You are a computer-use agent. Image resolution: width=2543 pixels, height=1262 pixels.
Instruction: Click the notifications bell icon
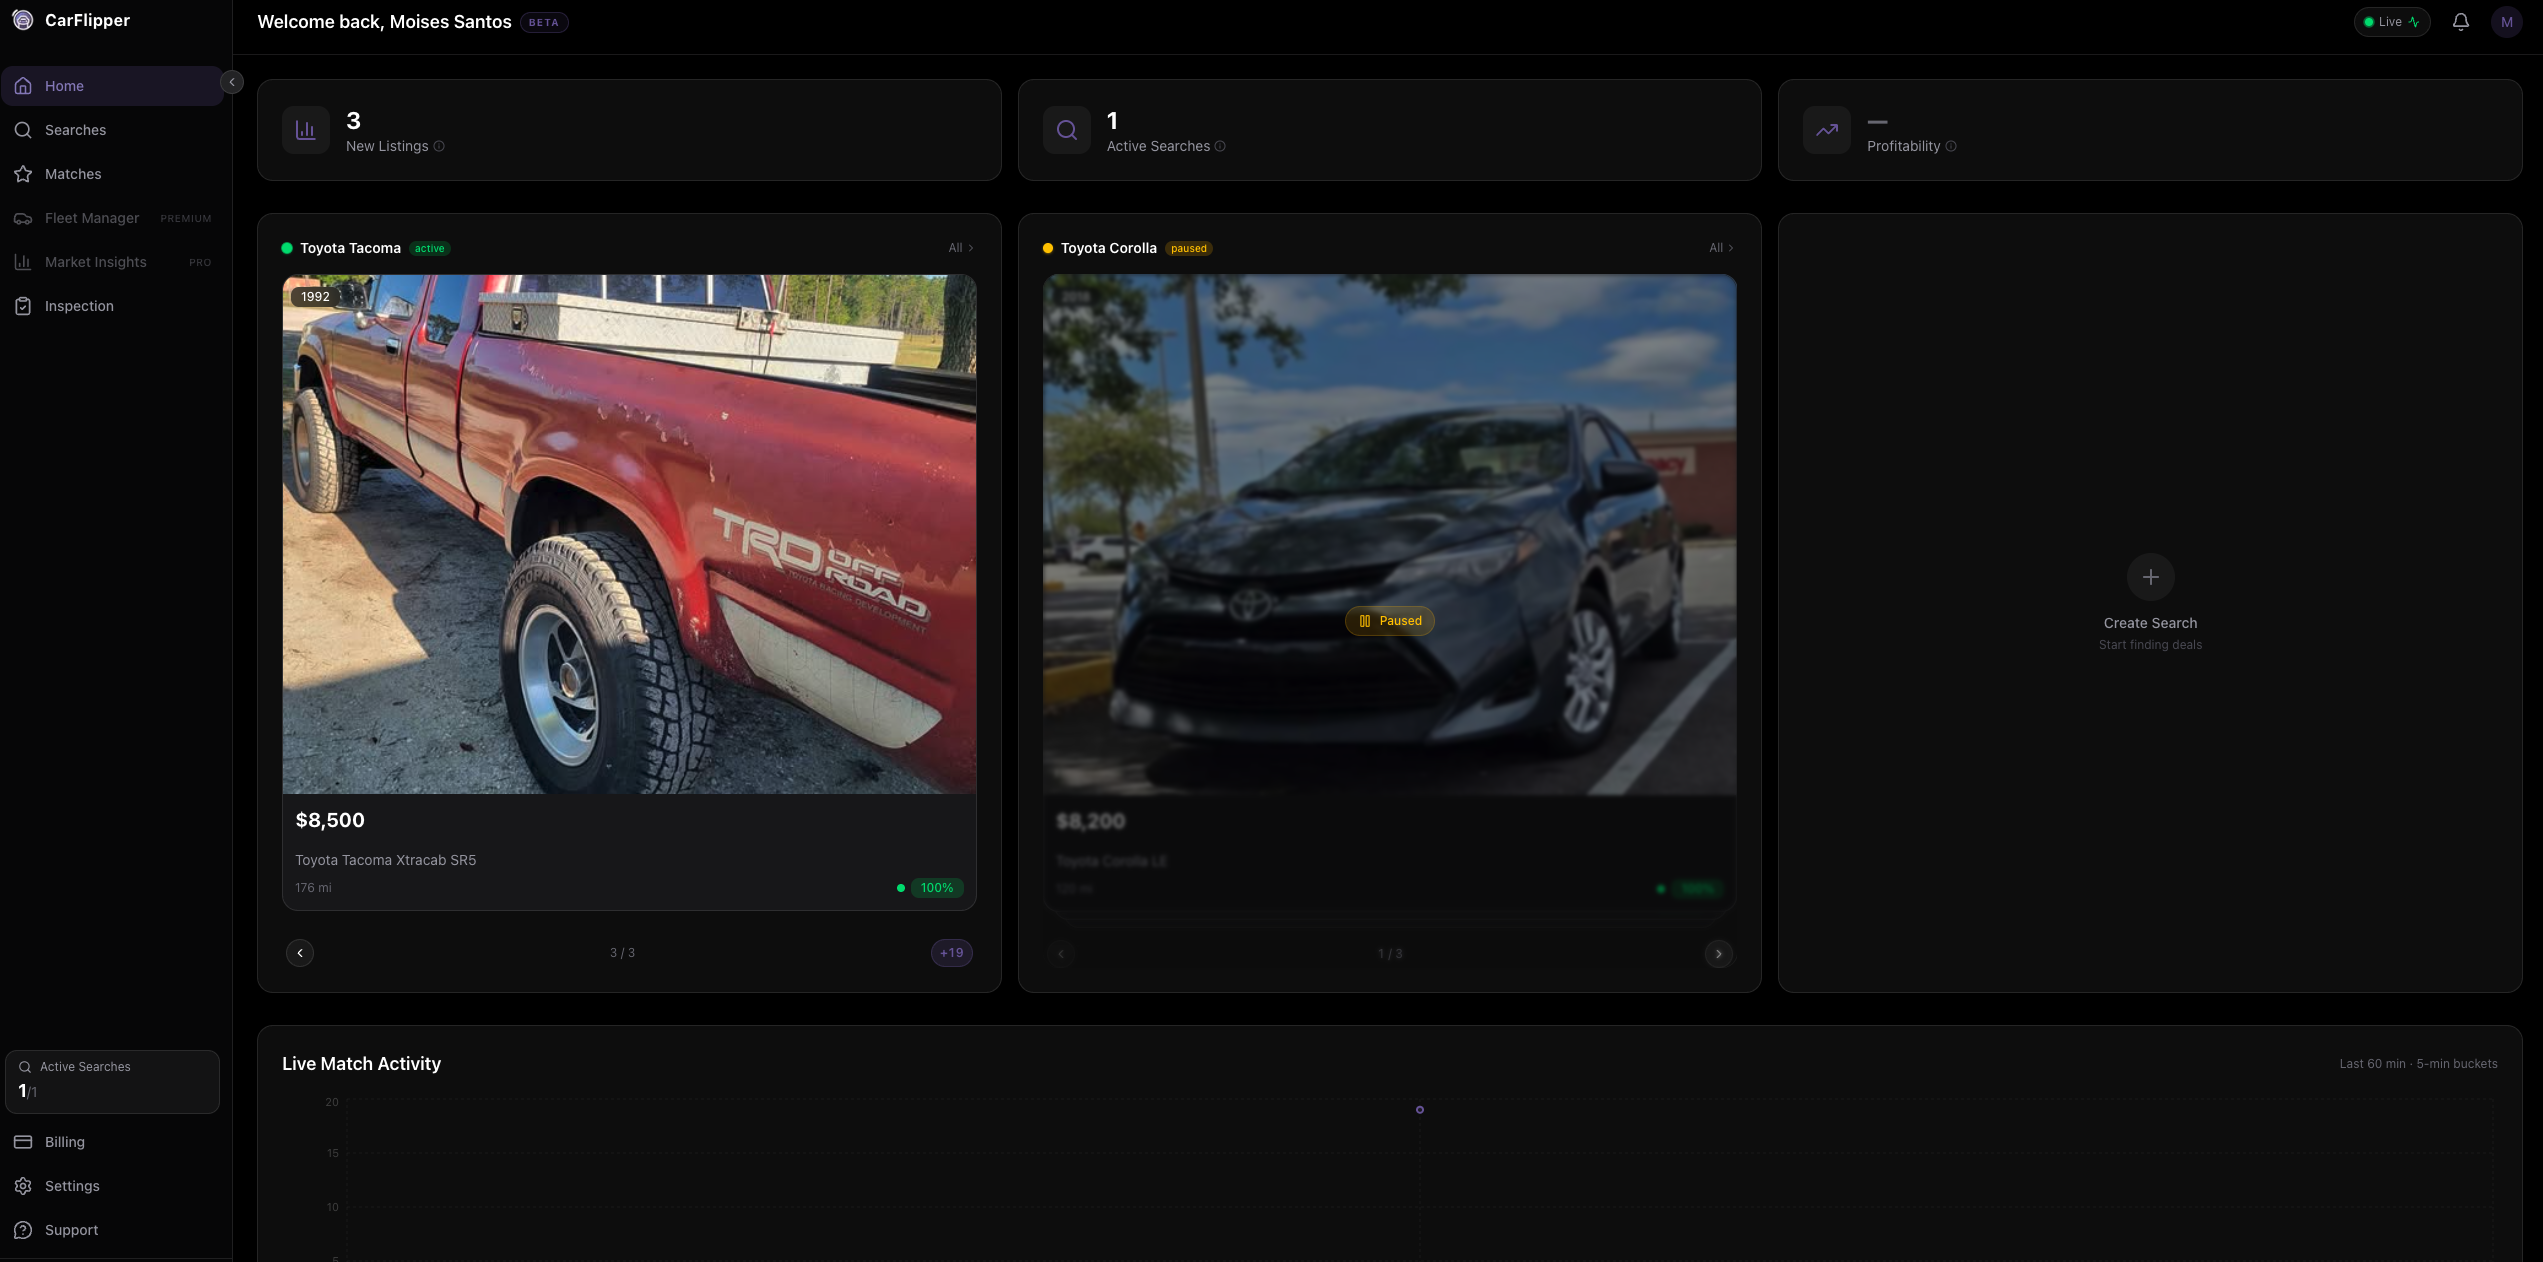2460,22
